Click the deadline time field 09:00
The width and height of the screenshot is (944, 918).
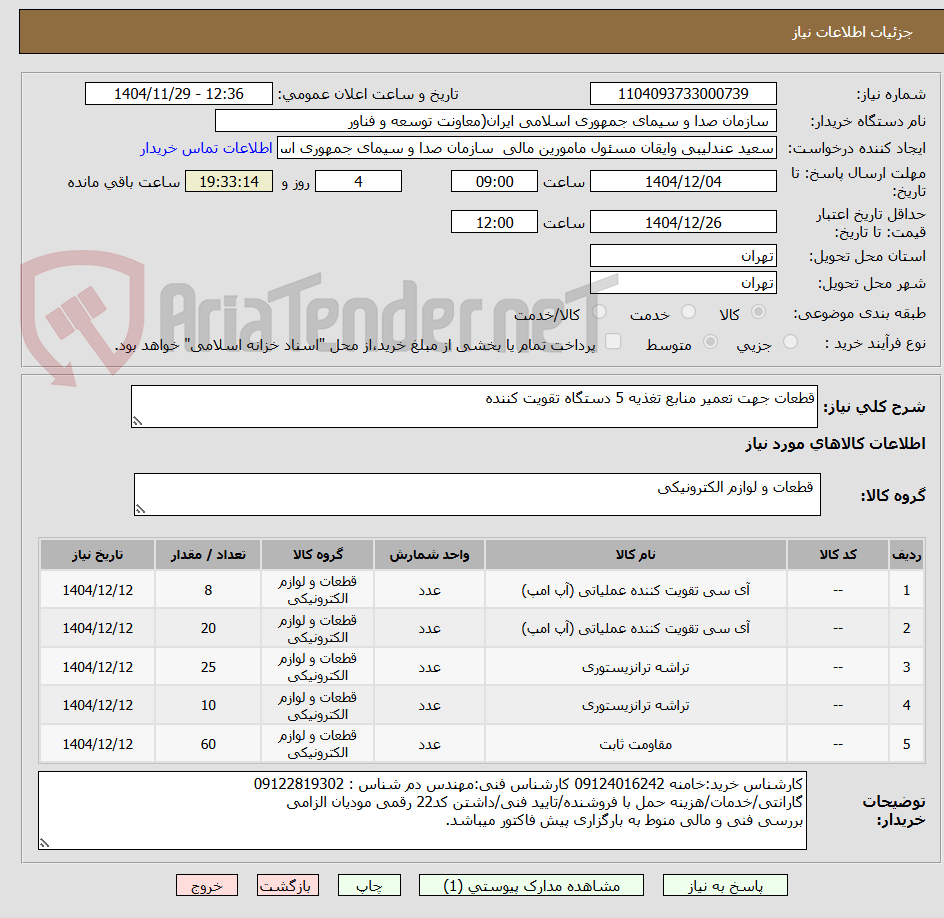coord(494,181)
